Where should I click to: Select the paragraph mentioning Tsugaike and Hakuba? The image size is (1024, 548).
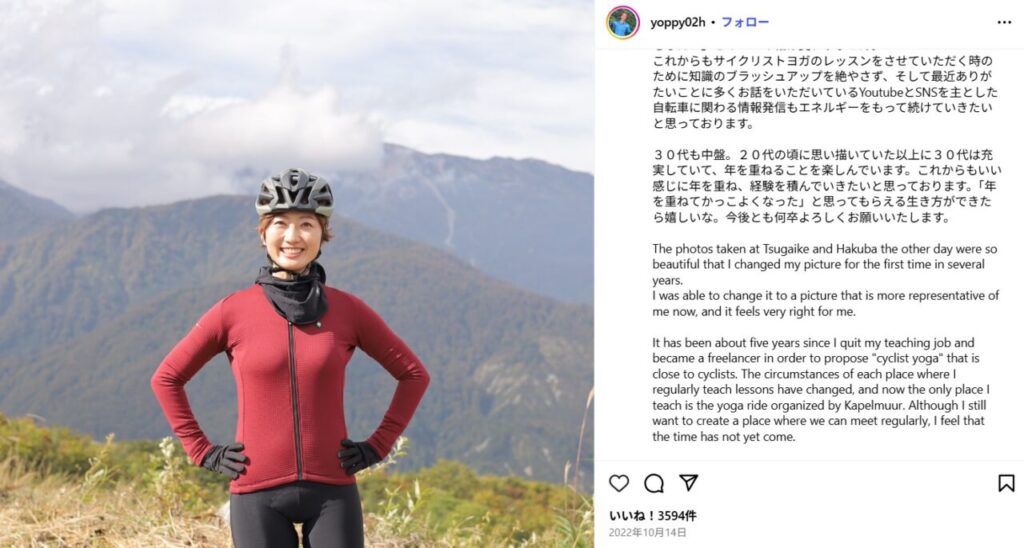point(825,265)
